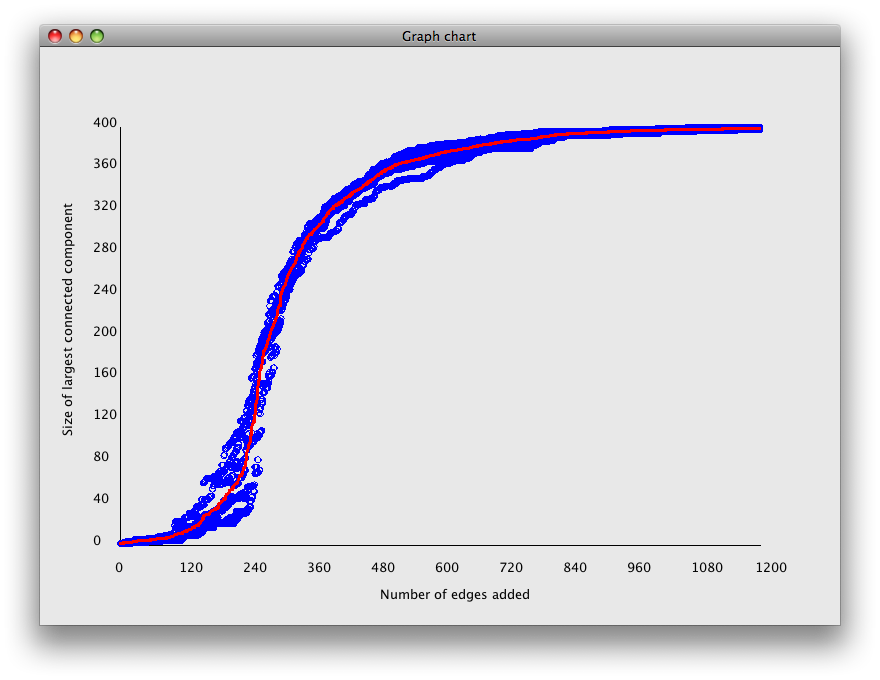Click the 120 tick on the horizontal axis
The width and height of the screenshot is (880, 680).
191,567
